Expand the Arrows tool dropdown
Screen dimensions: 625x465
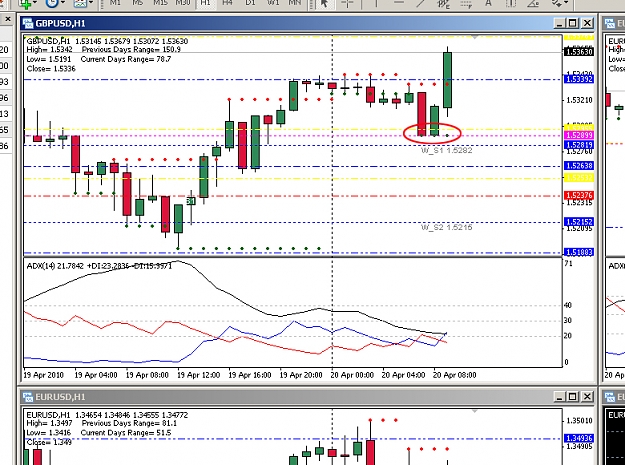566,3
